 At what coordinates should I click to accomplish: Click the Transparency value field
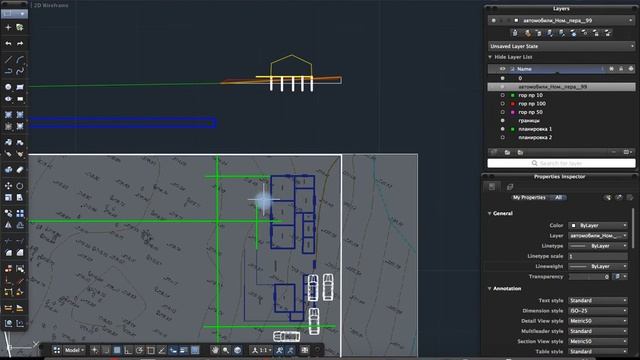point(590,277)
